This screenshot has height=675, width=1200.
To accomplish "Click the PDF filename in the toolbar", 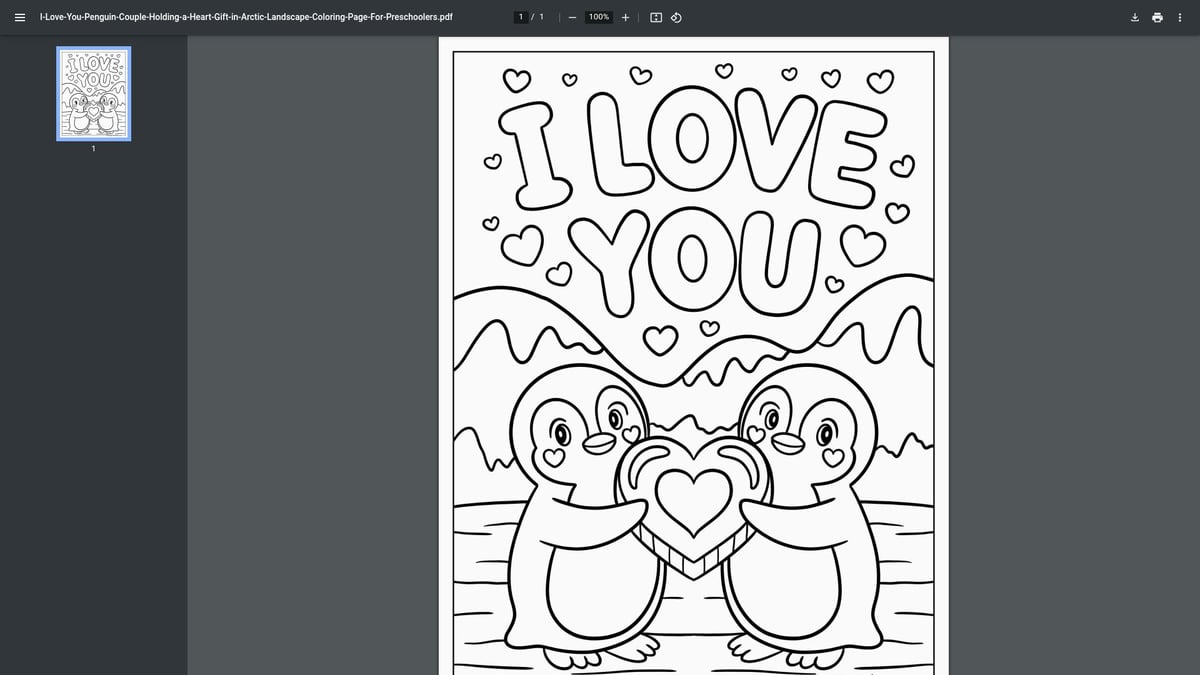I will click(244, 17).
